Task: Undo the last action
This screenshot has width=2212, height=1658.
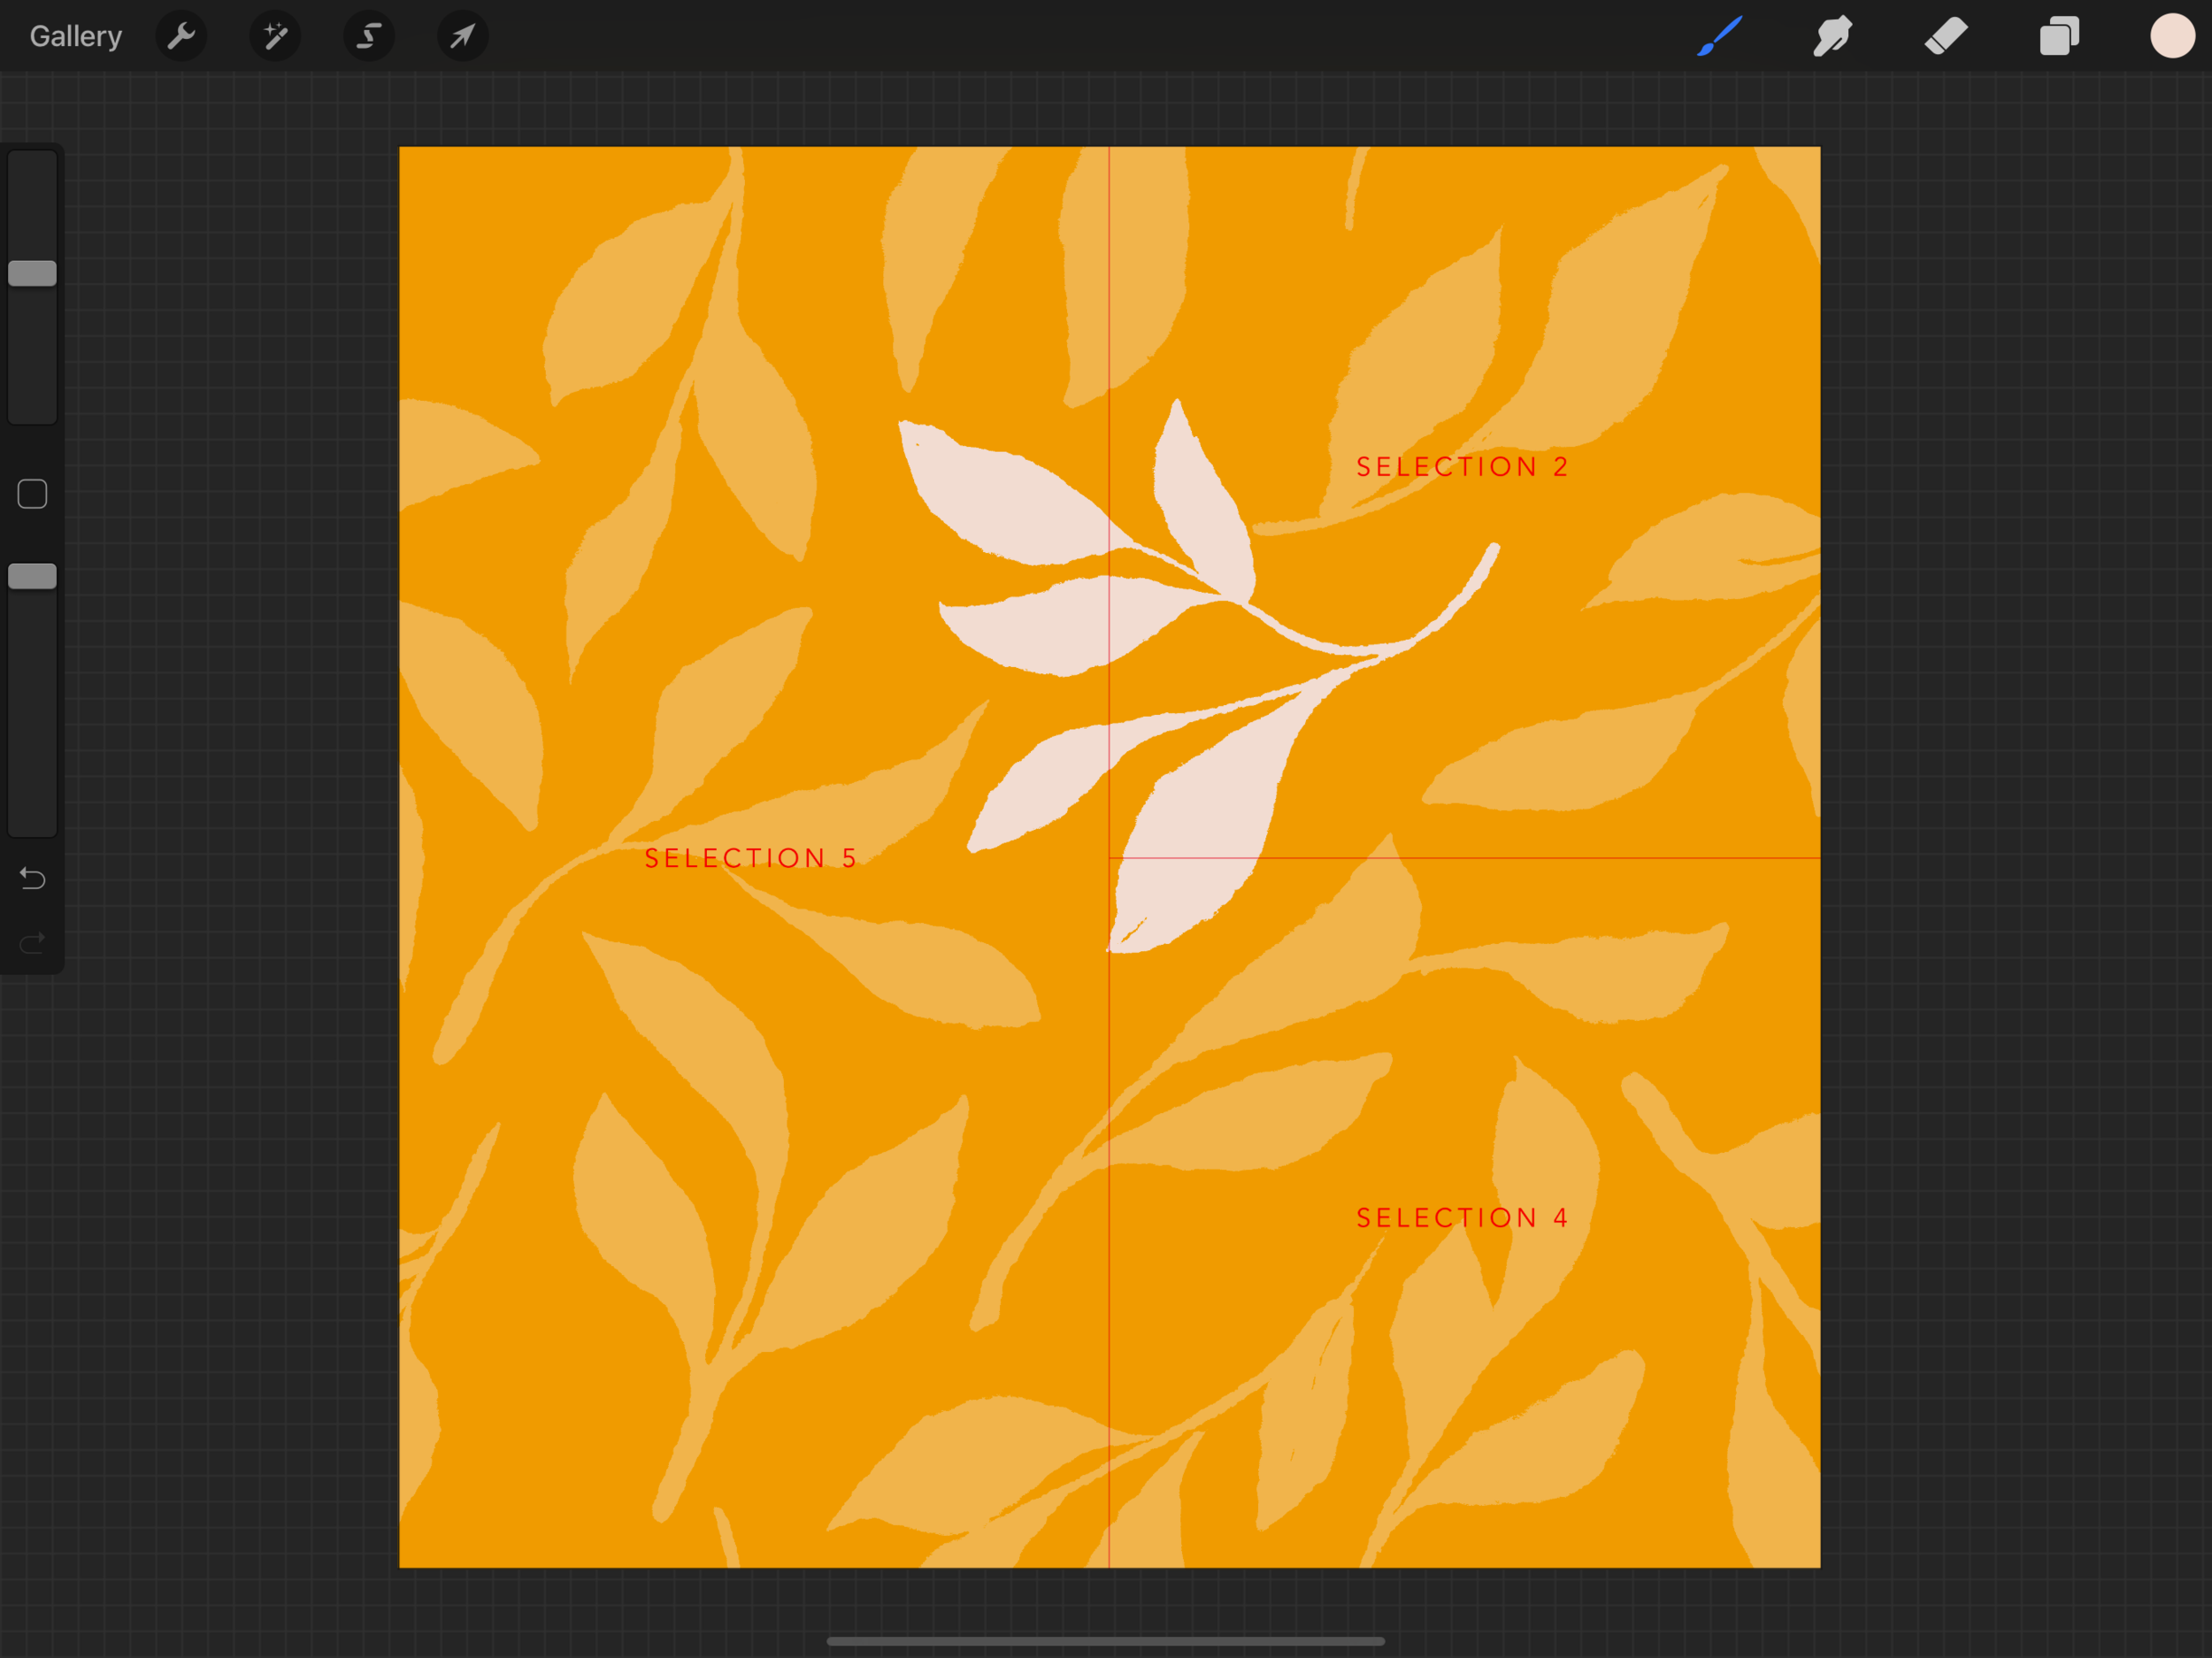Action: [x=32, y=878]
